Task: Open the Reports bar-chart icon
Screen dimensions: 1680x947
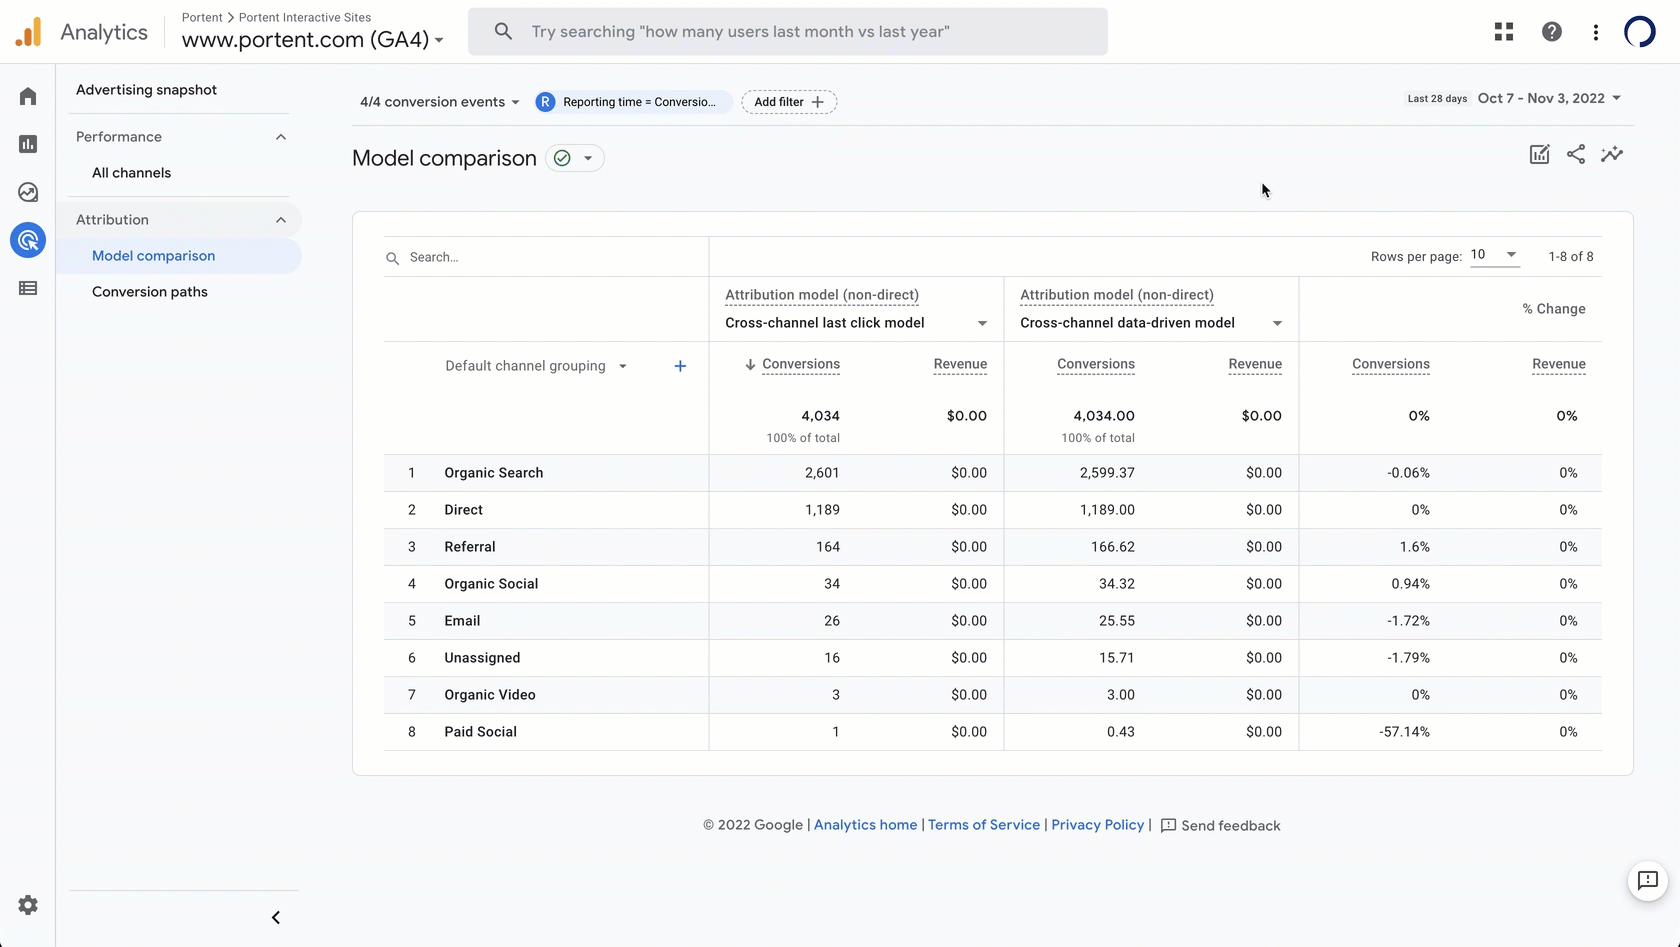Action: (x=28, y=144)
